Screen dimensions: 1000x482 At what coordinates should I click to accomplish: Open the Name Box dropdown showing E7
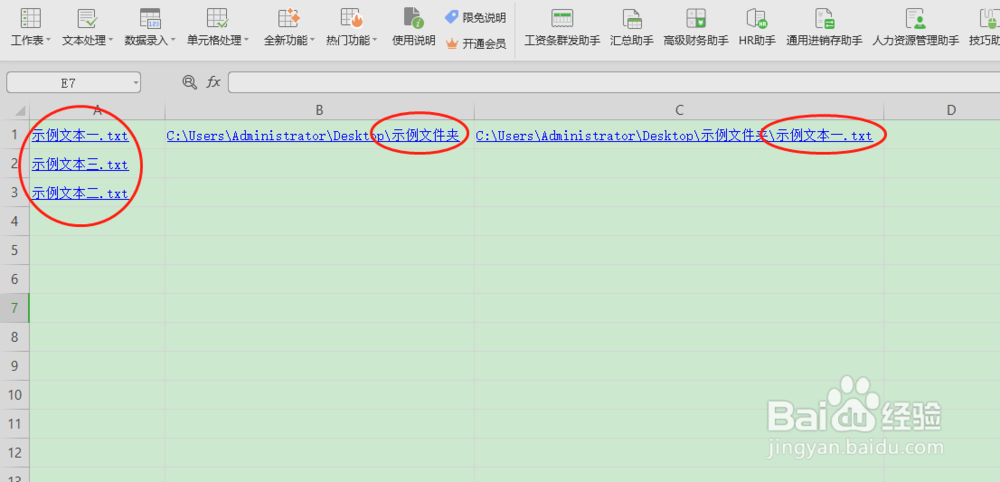point(136,83)
